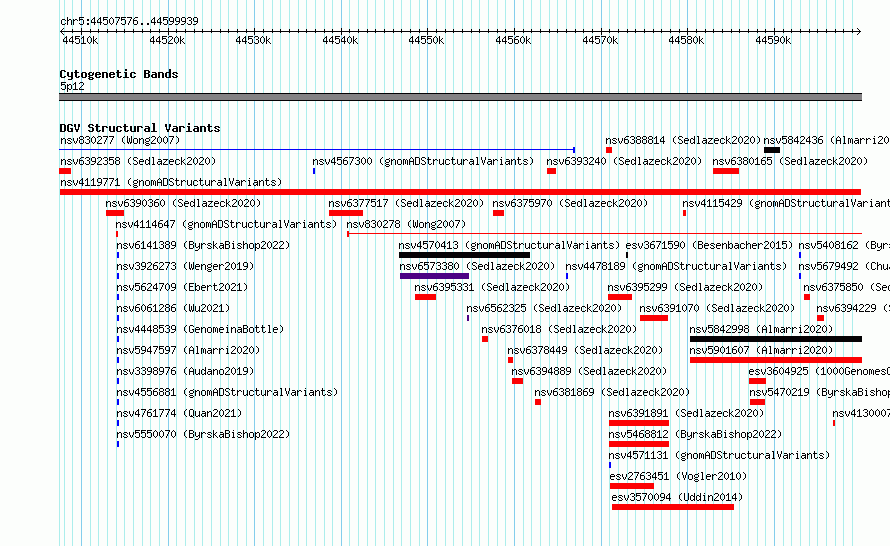The image size is (890, 546).
Task: Click the long red nsv4119771 bar
Action: (460, 192)
